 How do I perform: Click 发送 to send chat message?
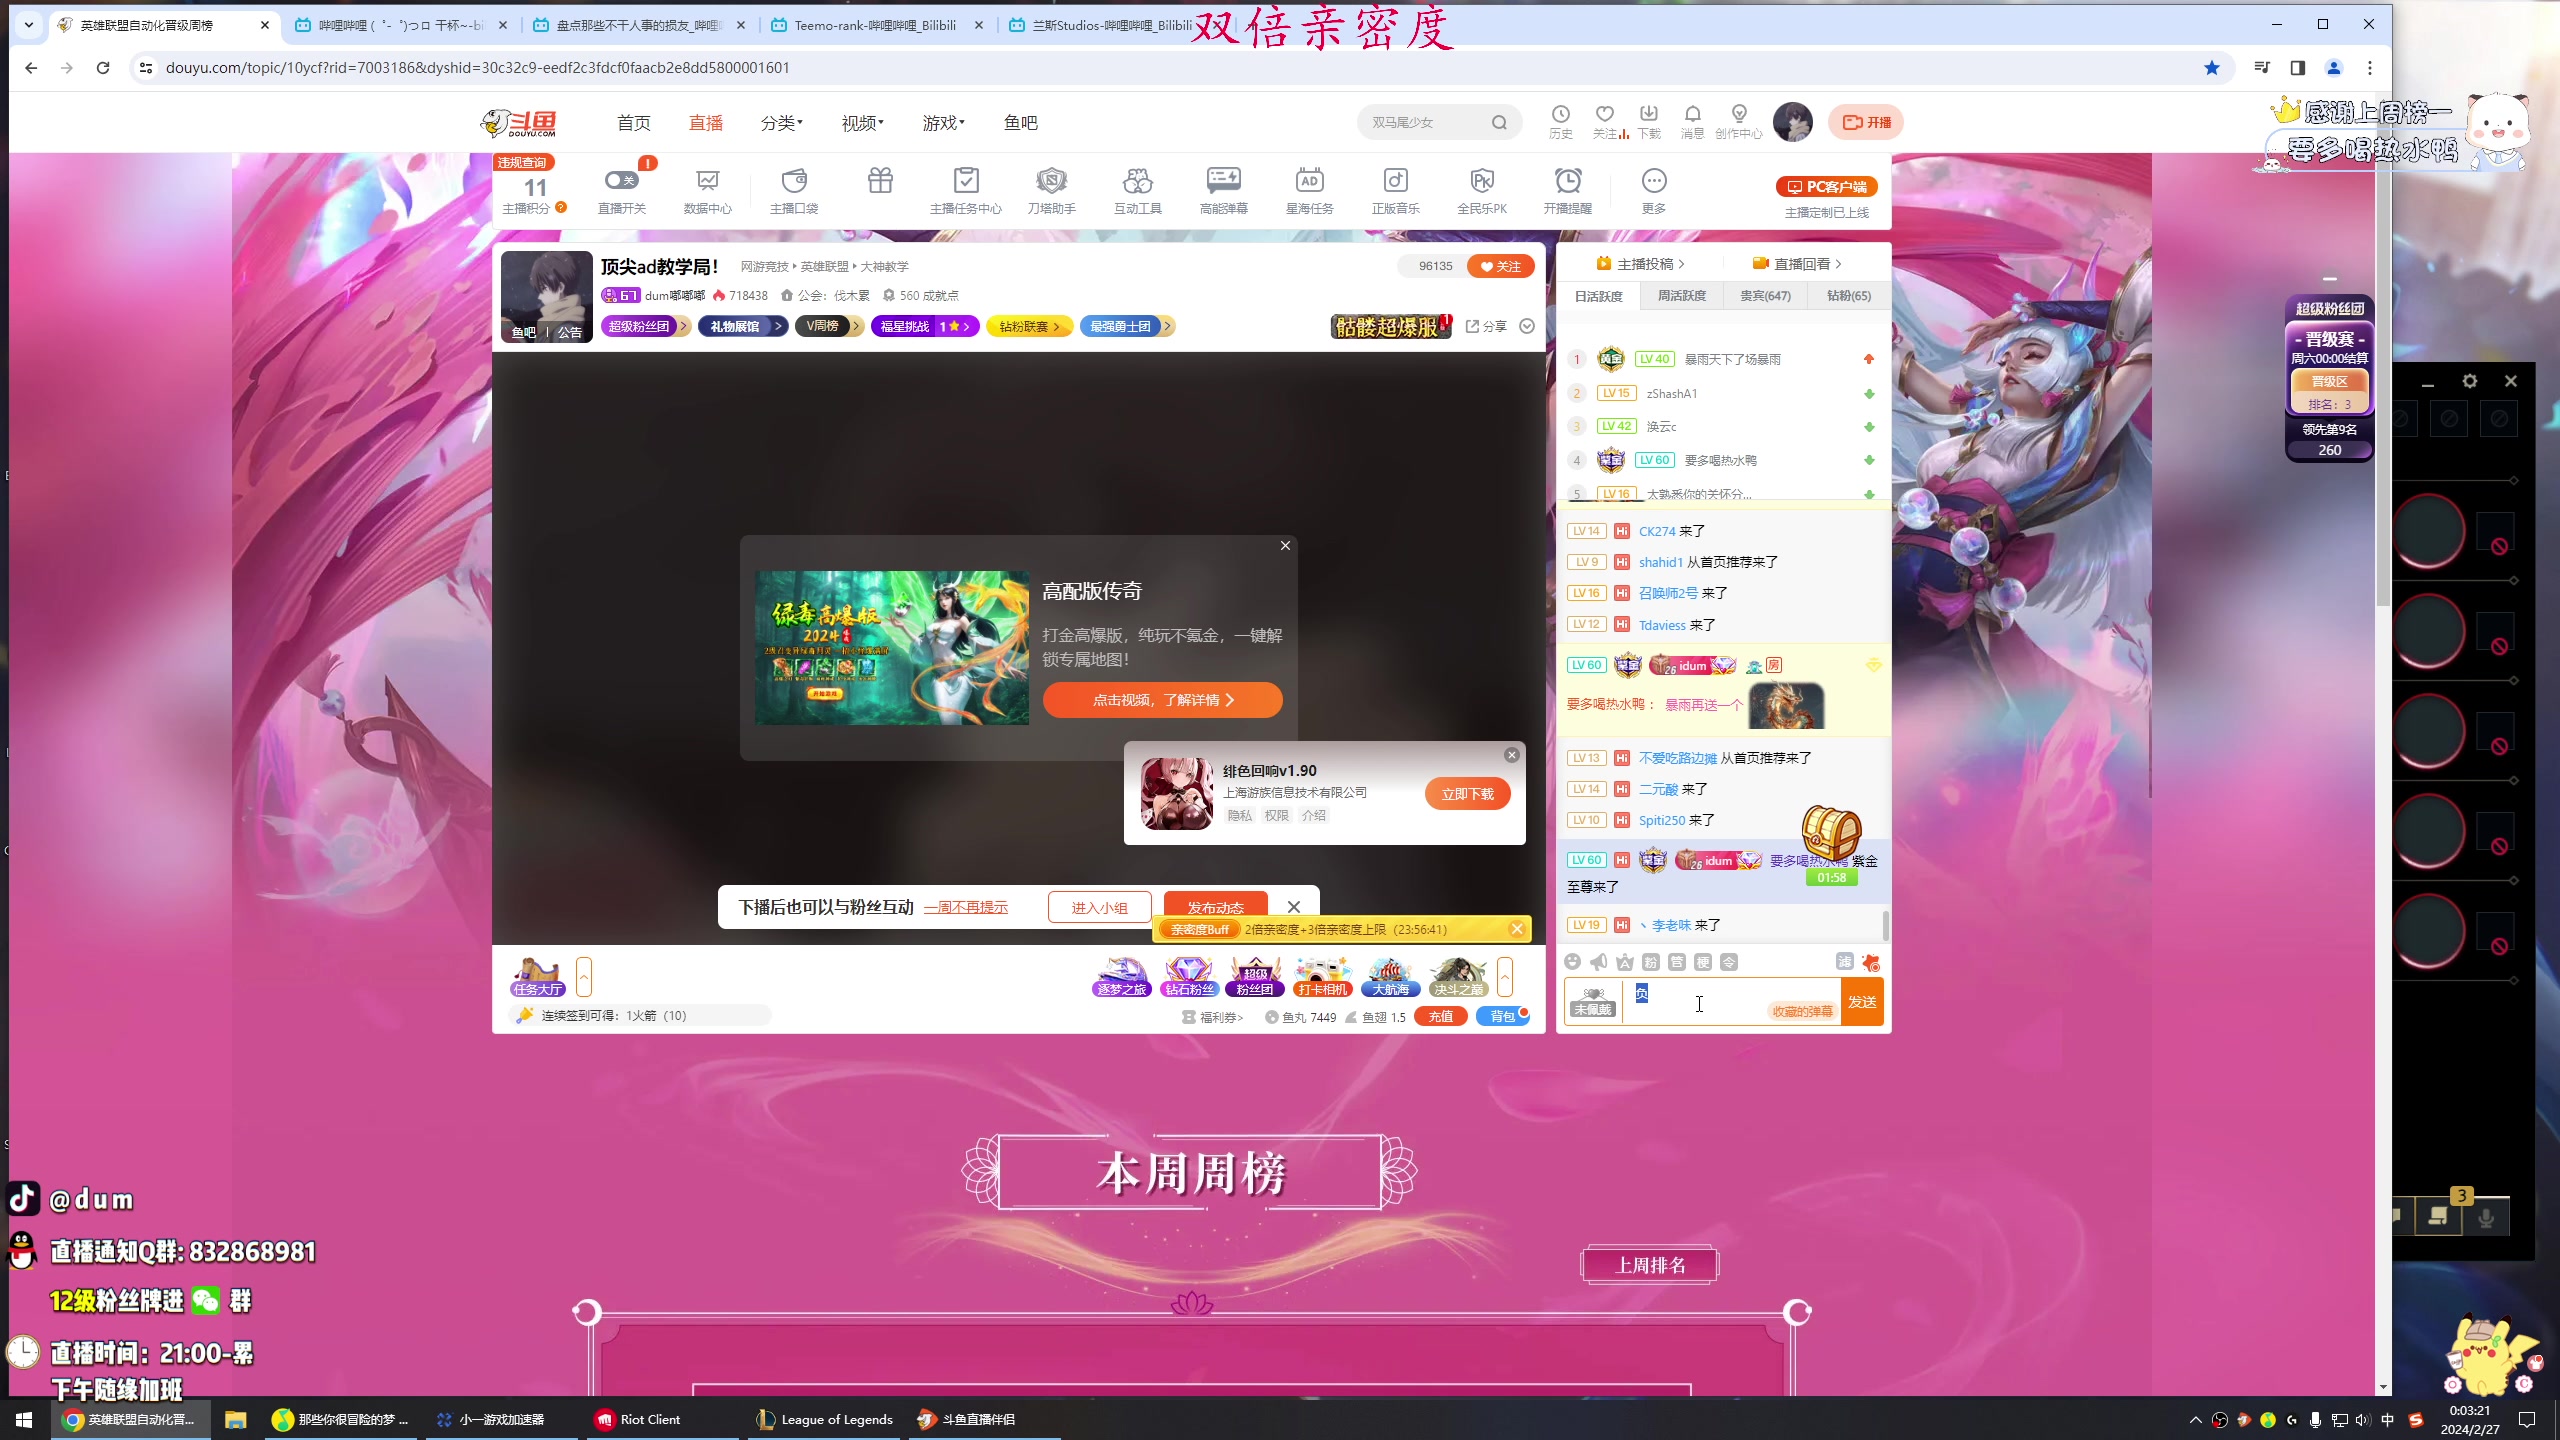pyautogui.click(x=1862, y=1001)
